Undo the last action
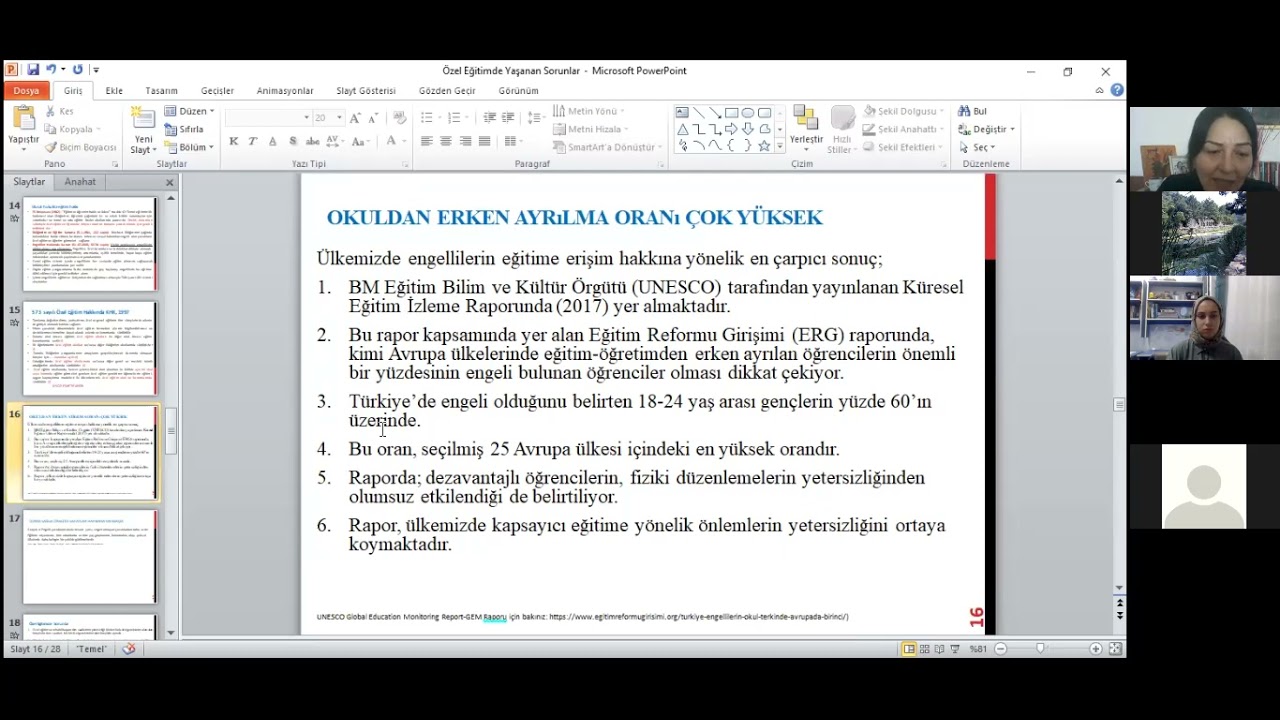The width and height of the screenshot is (1280, 720). (51, 70)
